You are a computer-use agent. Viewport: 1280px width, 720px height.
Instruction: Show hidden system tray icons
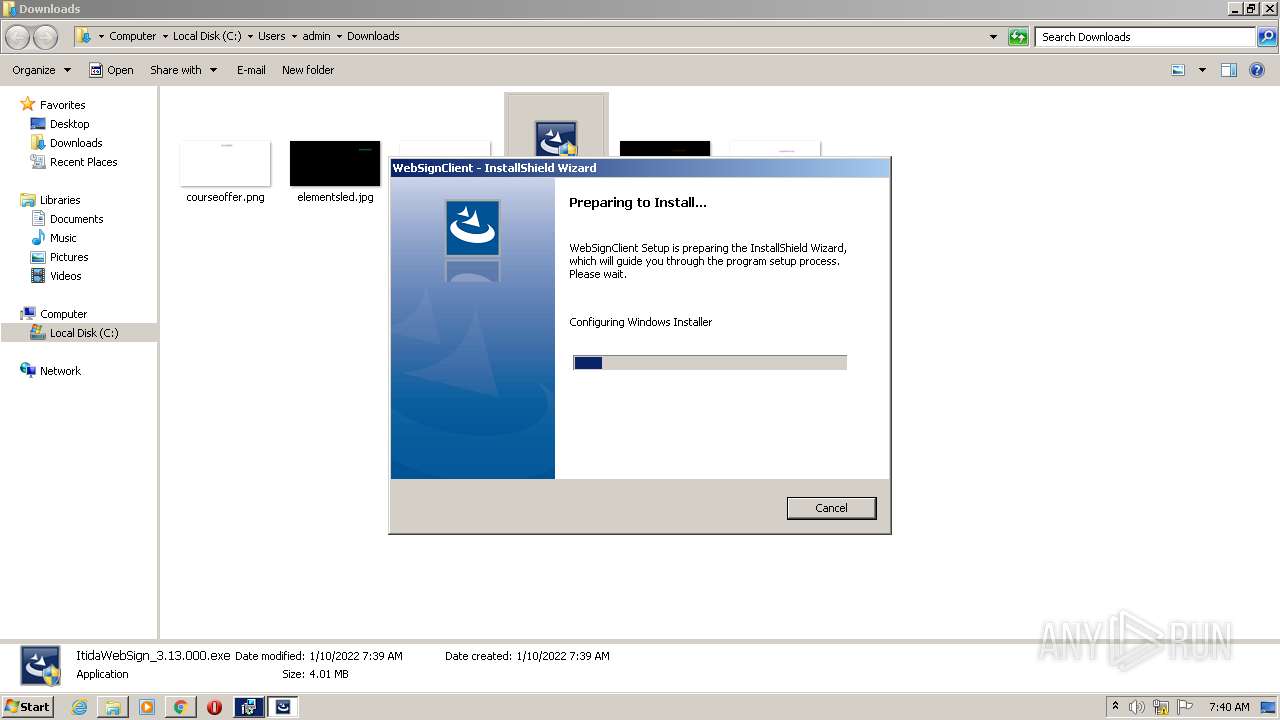point(1115,706)
